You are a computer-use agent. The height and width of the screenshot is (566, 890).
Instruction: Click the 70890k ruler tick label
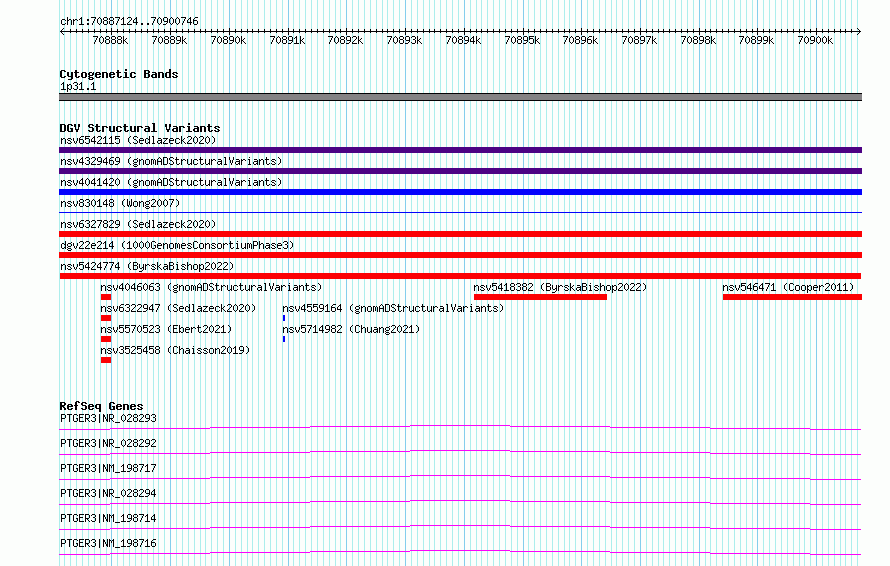click(228, 40)
